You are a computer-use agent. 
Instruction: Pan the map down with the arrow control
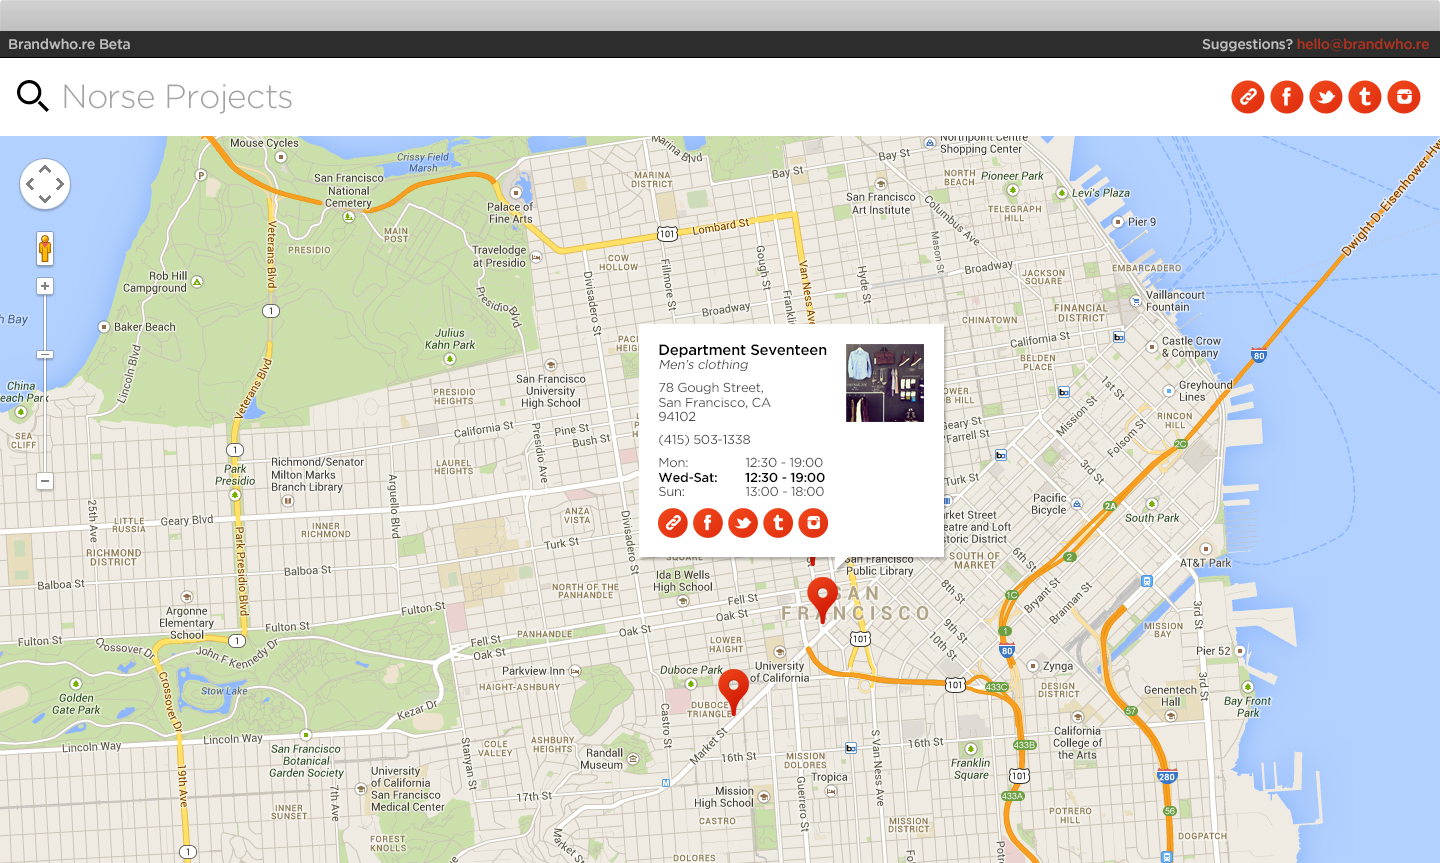(45, 199)
